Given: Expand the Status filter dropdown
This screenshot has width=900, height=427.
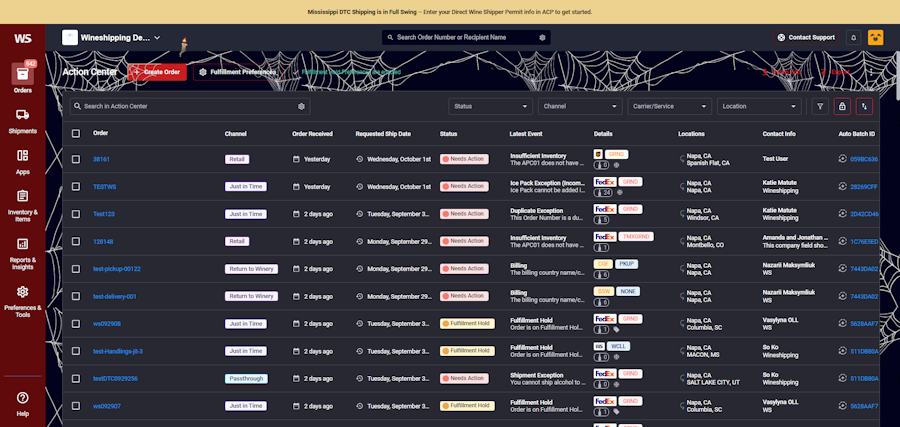Looking at the screenshot, I should [490, 106].
